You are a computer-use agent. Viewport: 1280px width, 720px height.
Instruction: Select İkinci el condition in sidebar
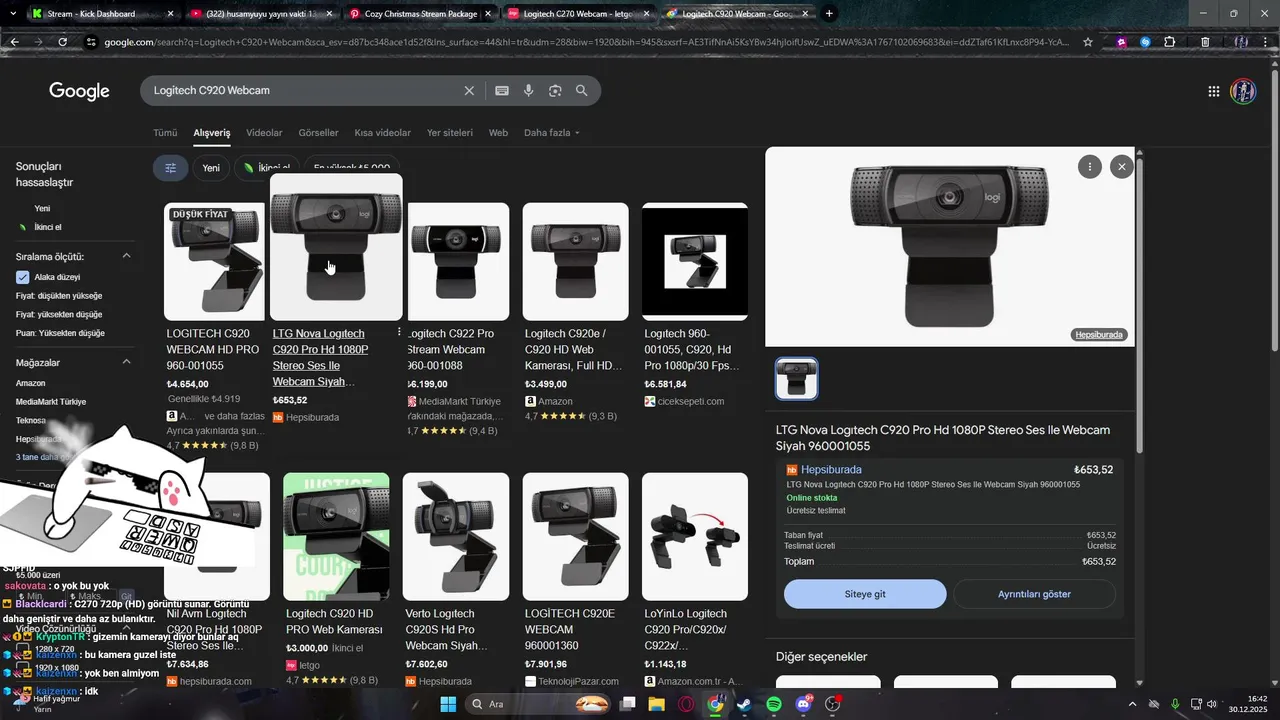pos(48,227)
